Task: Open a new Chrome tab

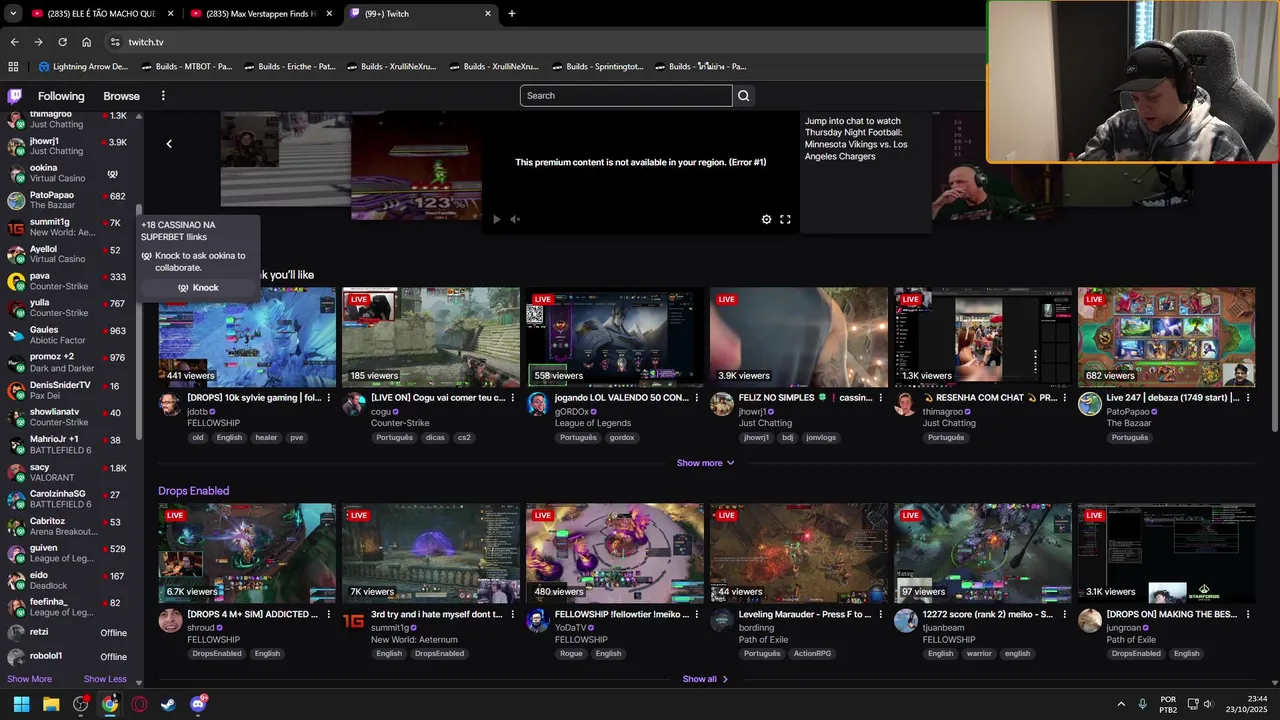Action: click(x=512, y=14)
